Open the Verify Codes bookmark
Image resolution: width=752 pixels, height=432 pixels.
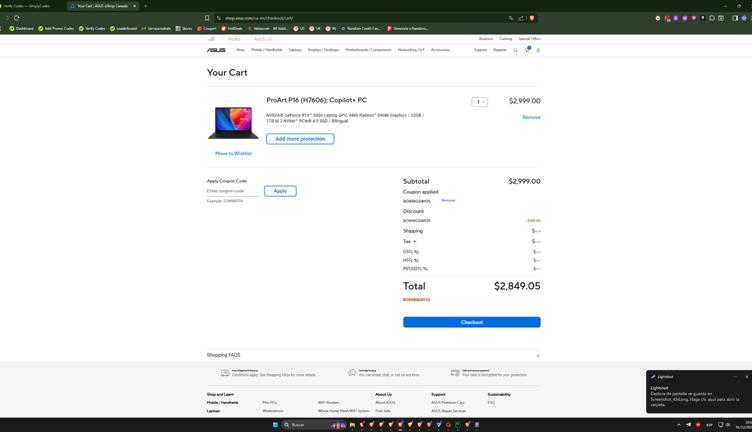click(92, 28)
